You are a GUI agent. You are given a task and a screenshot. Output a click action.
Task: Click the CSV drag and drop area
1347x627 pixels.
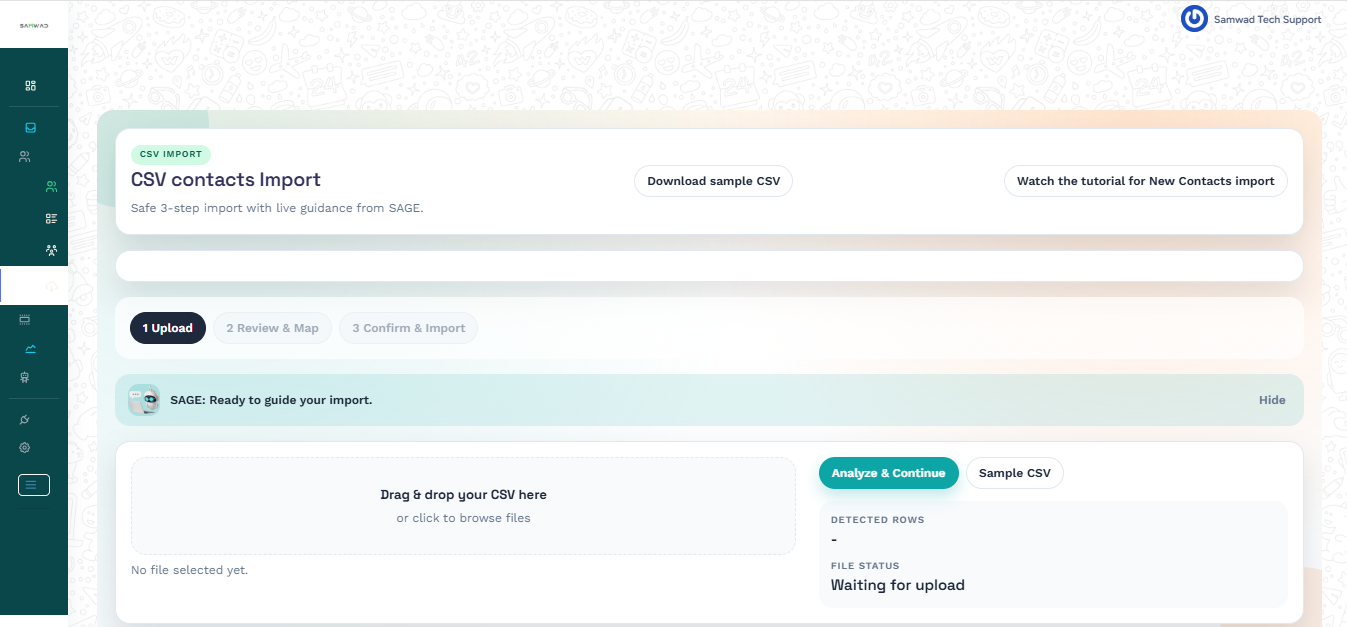point(463,506)
